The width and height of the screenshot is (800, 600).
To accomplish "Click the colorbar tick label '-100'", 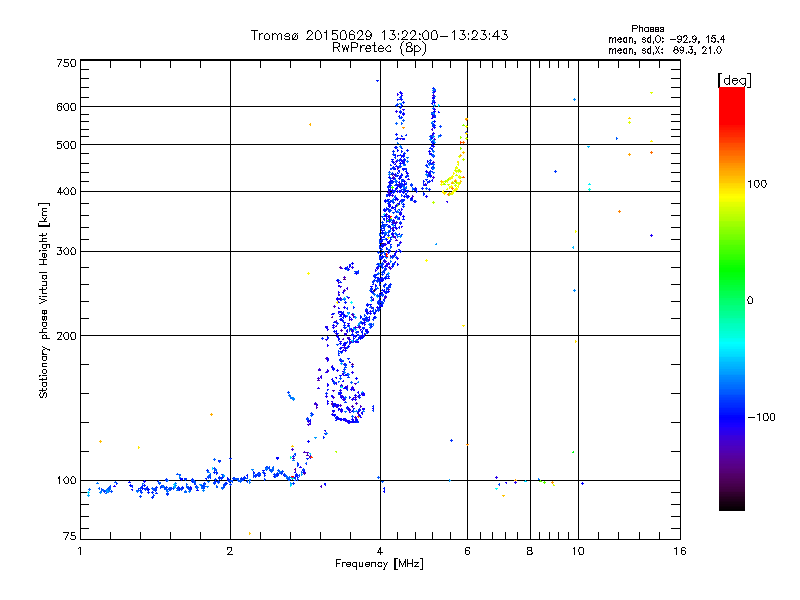I will click(761, 417).
